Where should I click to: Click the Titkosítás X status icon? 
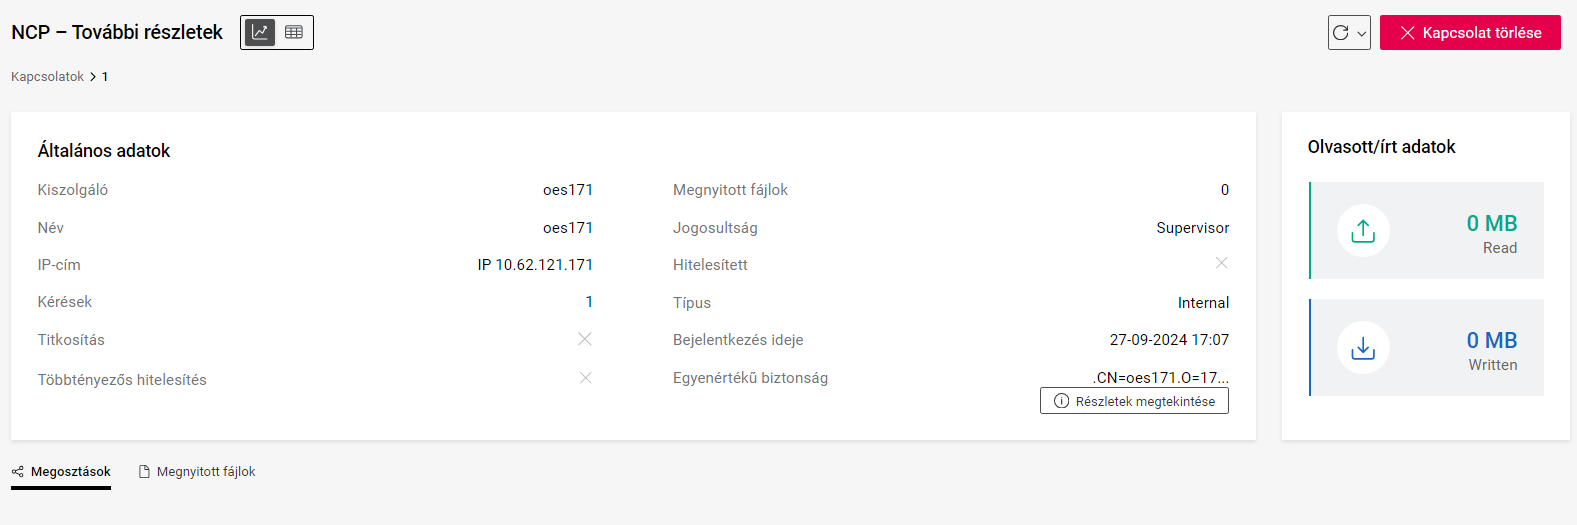pos(585,339)
